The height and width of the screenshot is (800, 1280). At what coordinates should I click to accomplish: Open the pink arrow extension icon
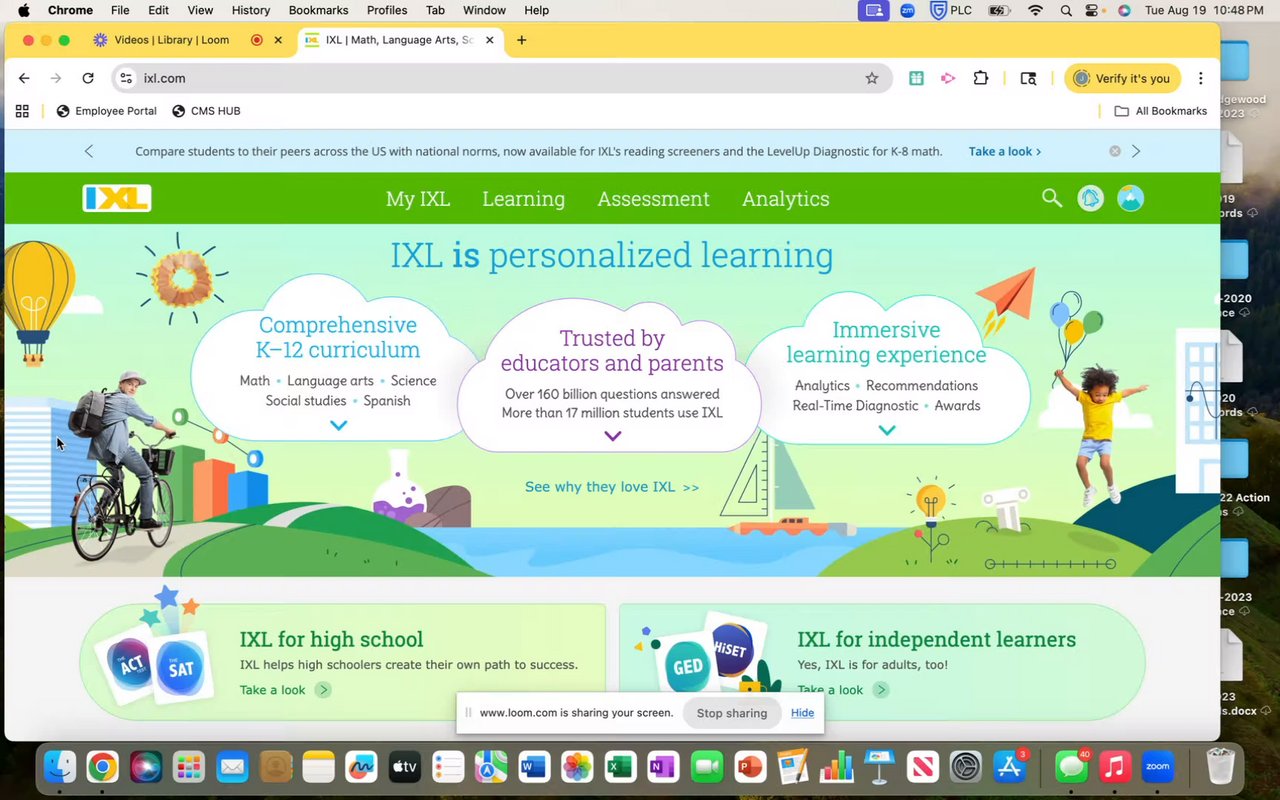pyautogui.click(x=948, y=78)
